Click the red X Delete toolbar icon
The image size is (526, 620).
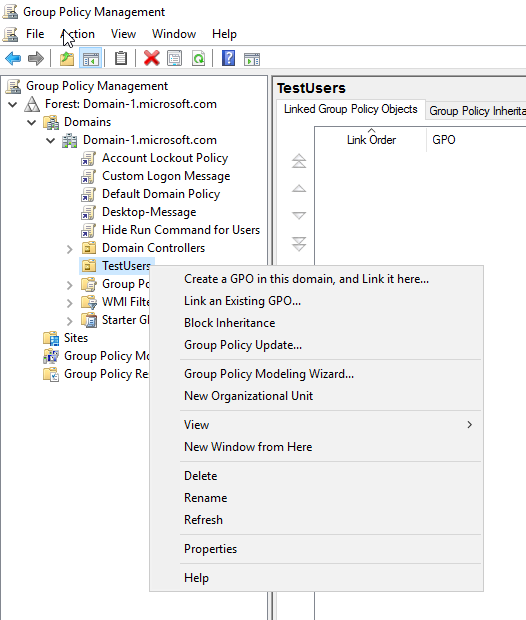point(151,59)
